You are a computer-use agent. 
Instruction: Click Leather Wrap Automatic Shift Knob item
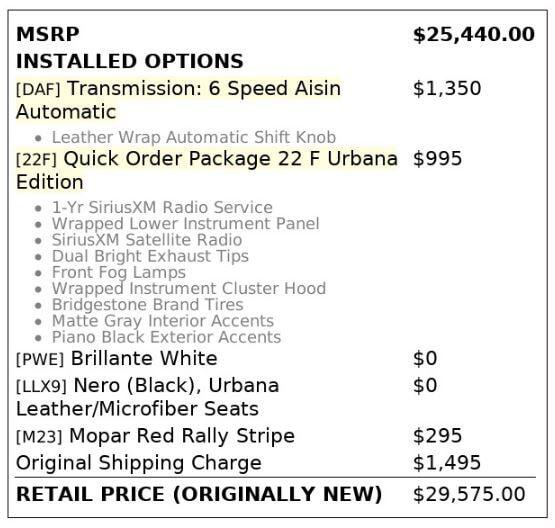(194, 137)
